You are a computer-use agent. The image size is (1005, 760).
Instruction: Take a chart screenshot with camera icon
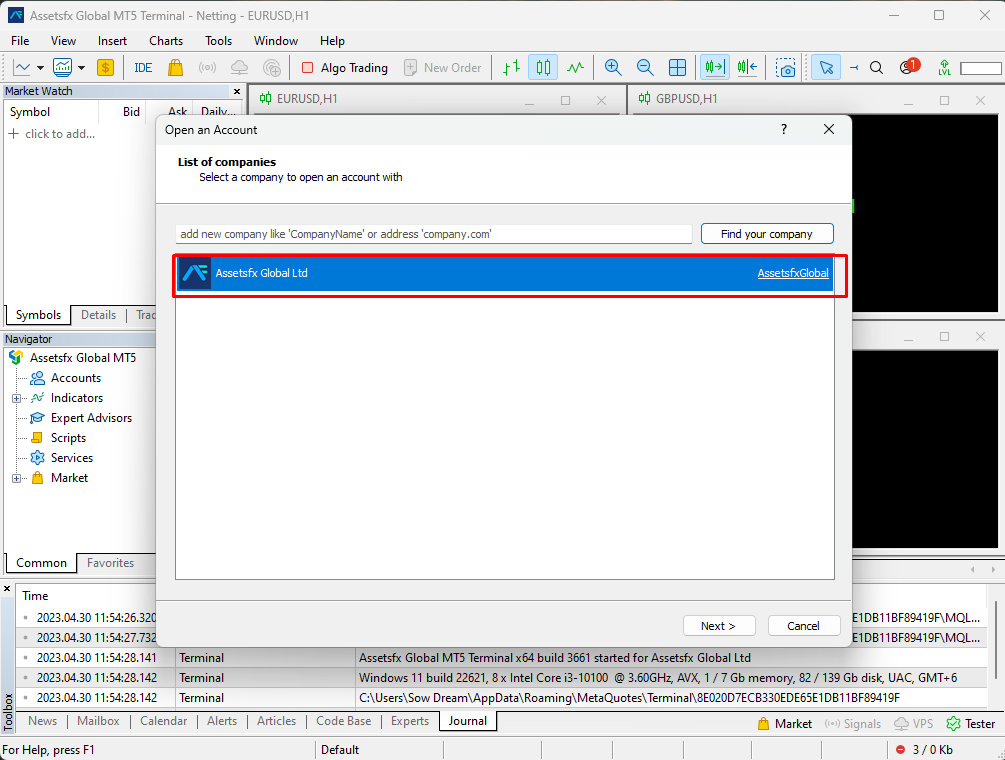point(785,67)
